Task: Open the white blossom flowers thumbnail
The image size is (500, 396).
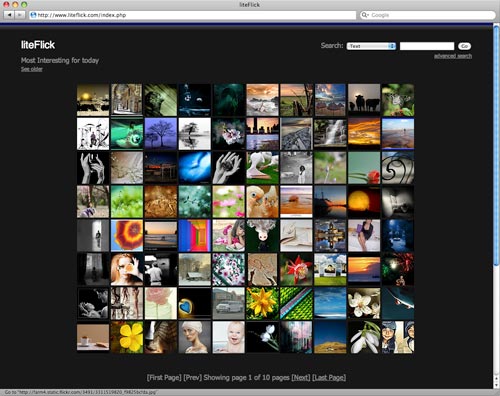Action: pyautogui.click(x=364, y=304)
